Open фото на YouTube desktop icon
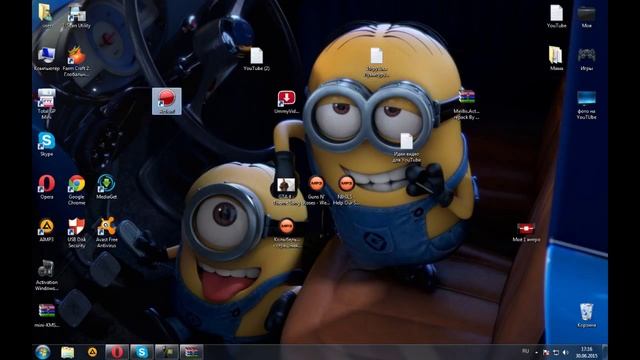This screenshot has height=360, width=640. pyautogui.click(x=587, y=105)
